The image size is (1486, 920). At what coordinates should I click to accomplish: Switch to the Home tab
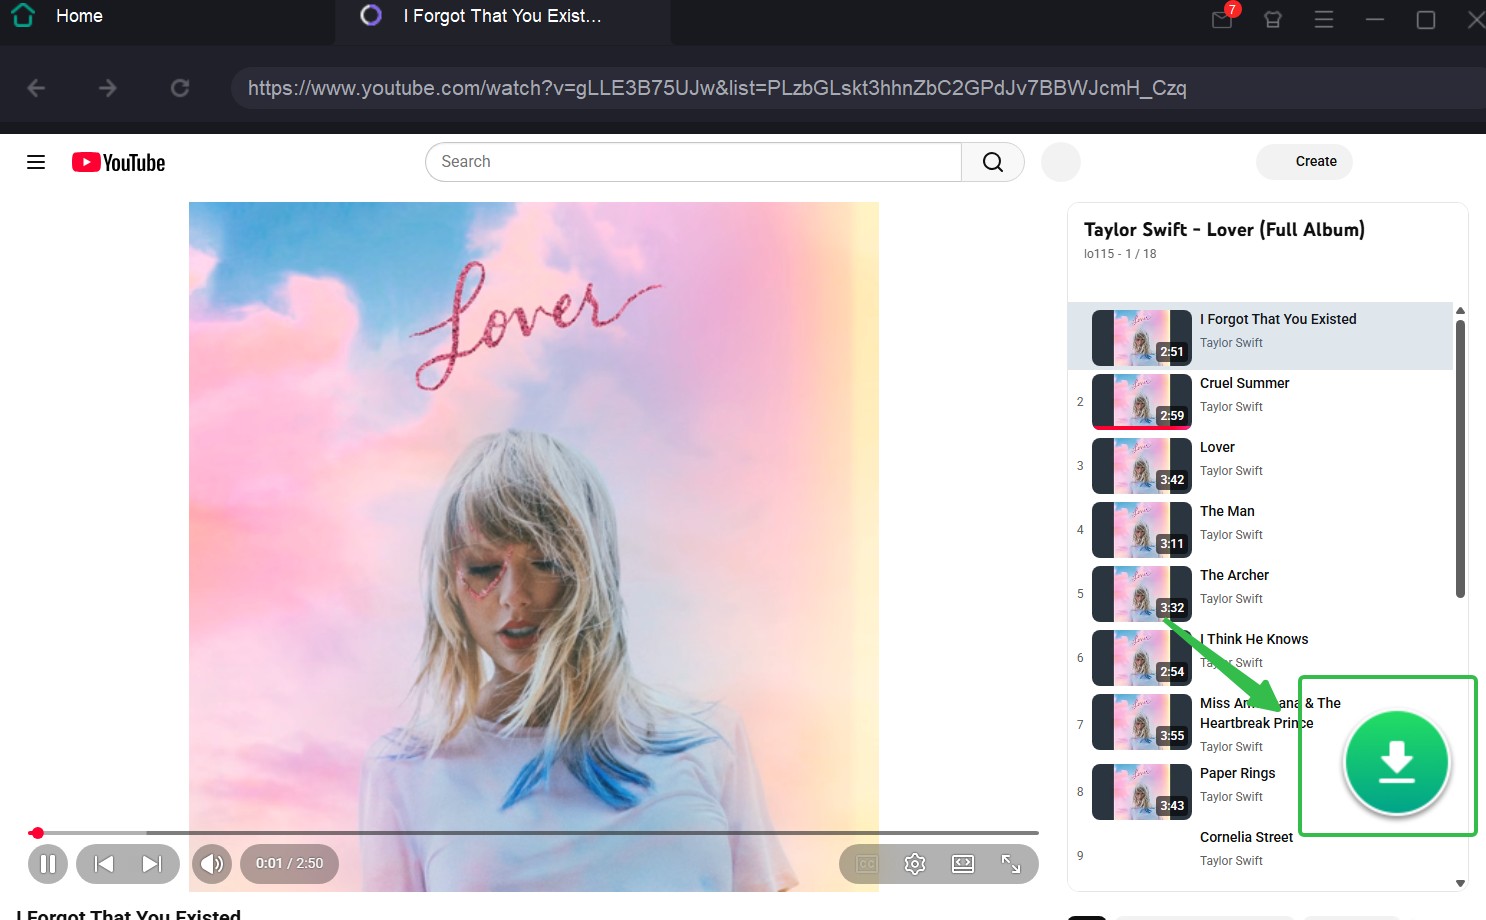point(79,15)
